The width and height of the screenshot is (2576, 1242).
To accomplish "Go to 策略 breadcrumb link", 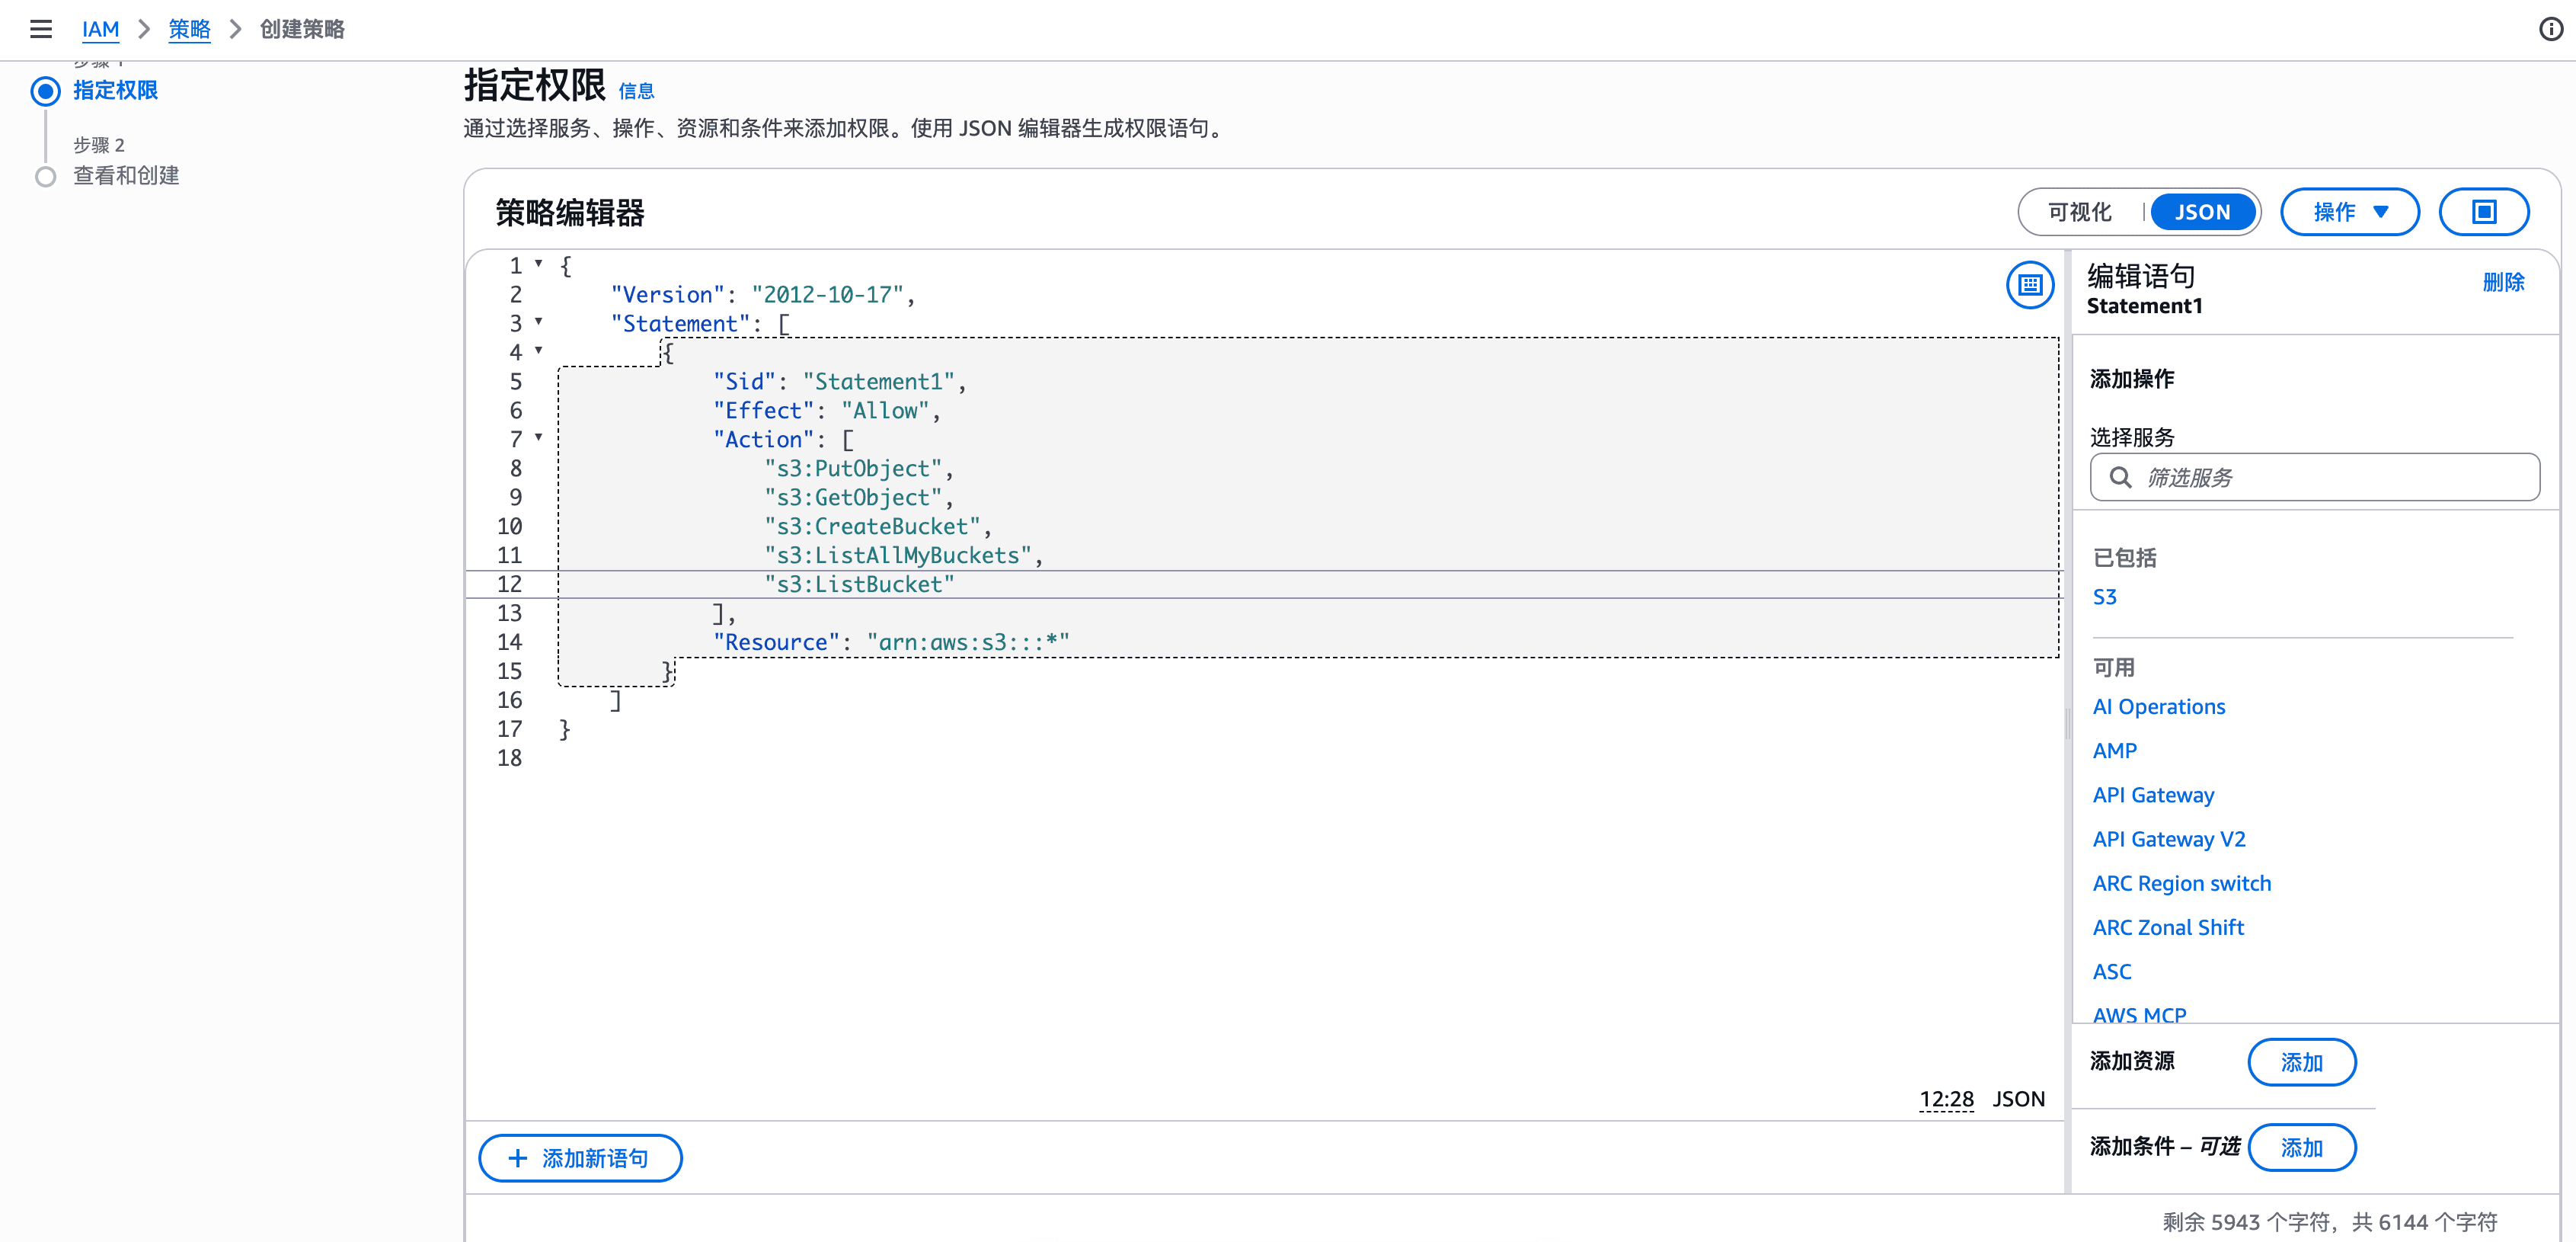I will coord(189,29).
